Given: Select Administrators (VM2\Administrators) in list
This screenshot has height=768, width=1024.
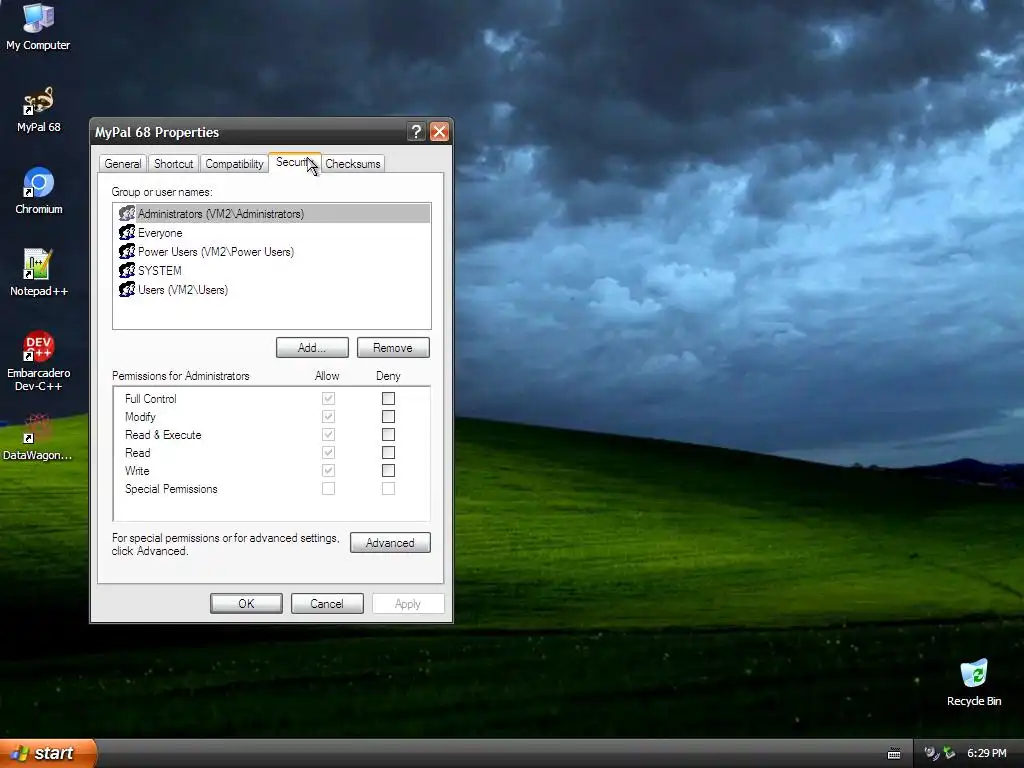Looking at the screenshot, I should click(x=272, y=214).
